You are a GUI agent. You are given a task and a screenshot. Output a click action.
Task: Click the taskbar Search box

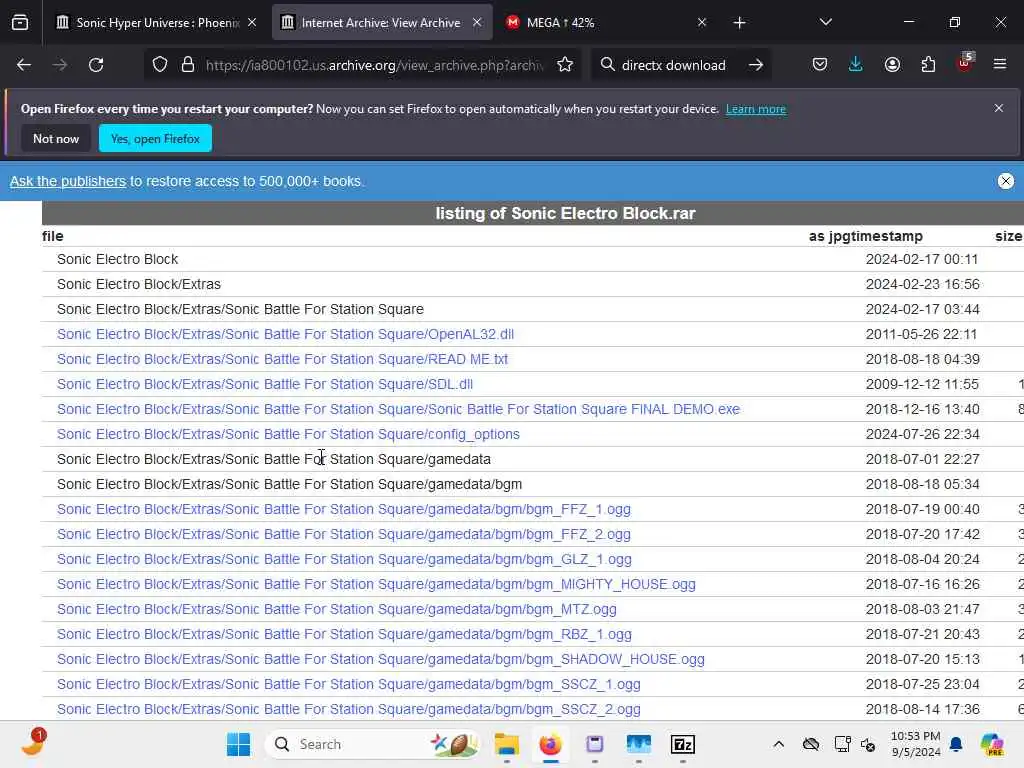374,744
